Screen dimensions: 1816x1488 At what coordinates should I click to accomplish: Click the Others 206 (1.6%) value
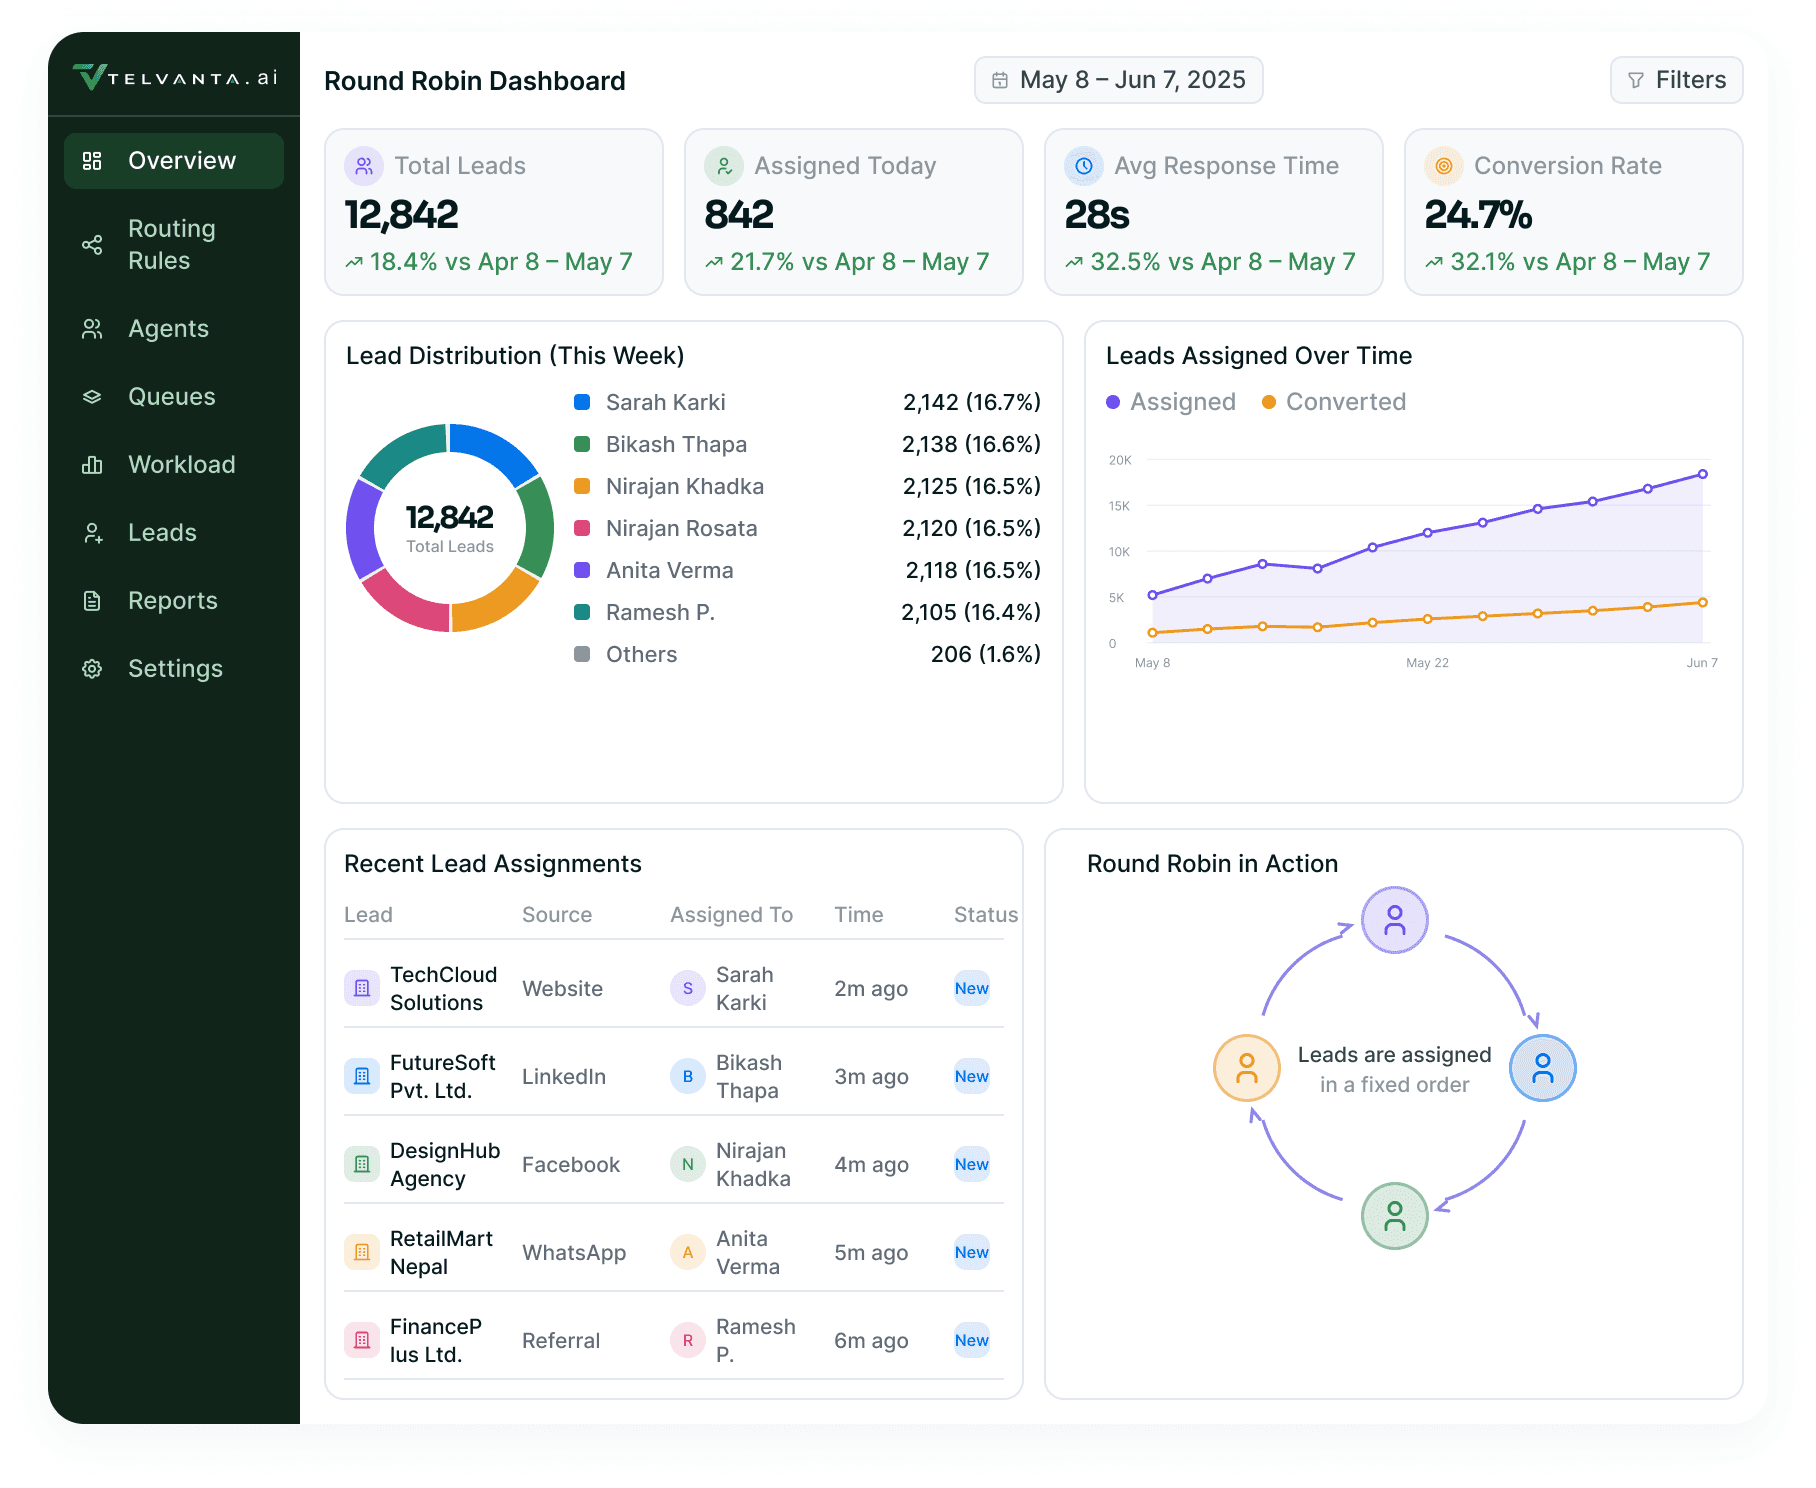986,655
